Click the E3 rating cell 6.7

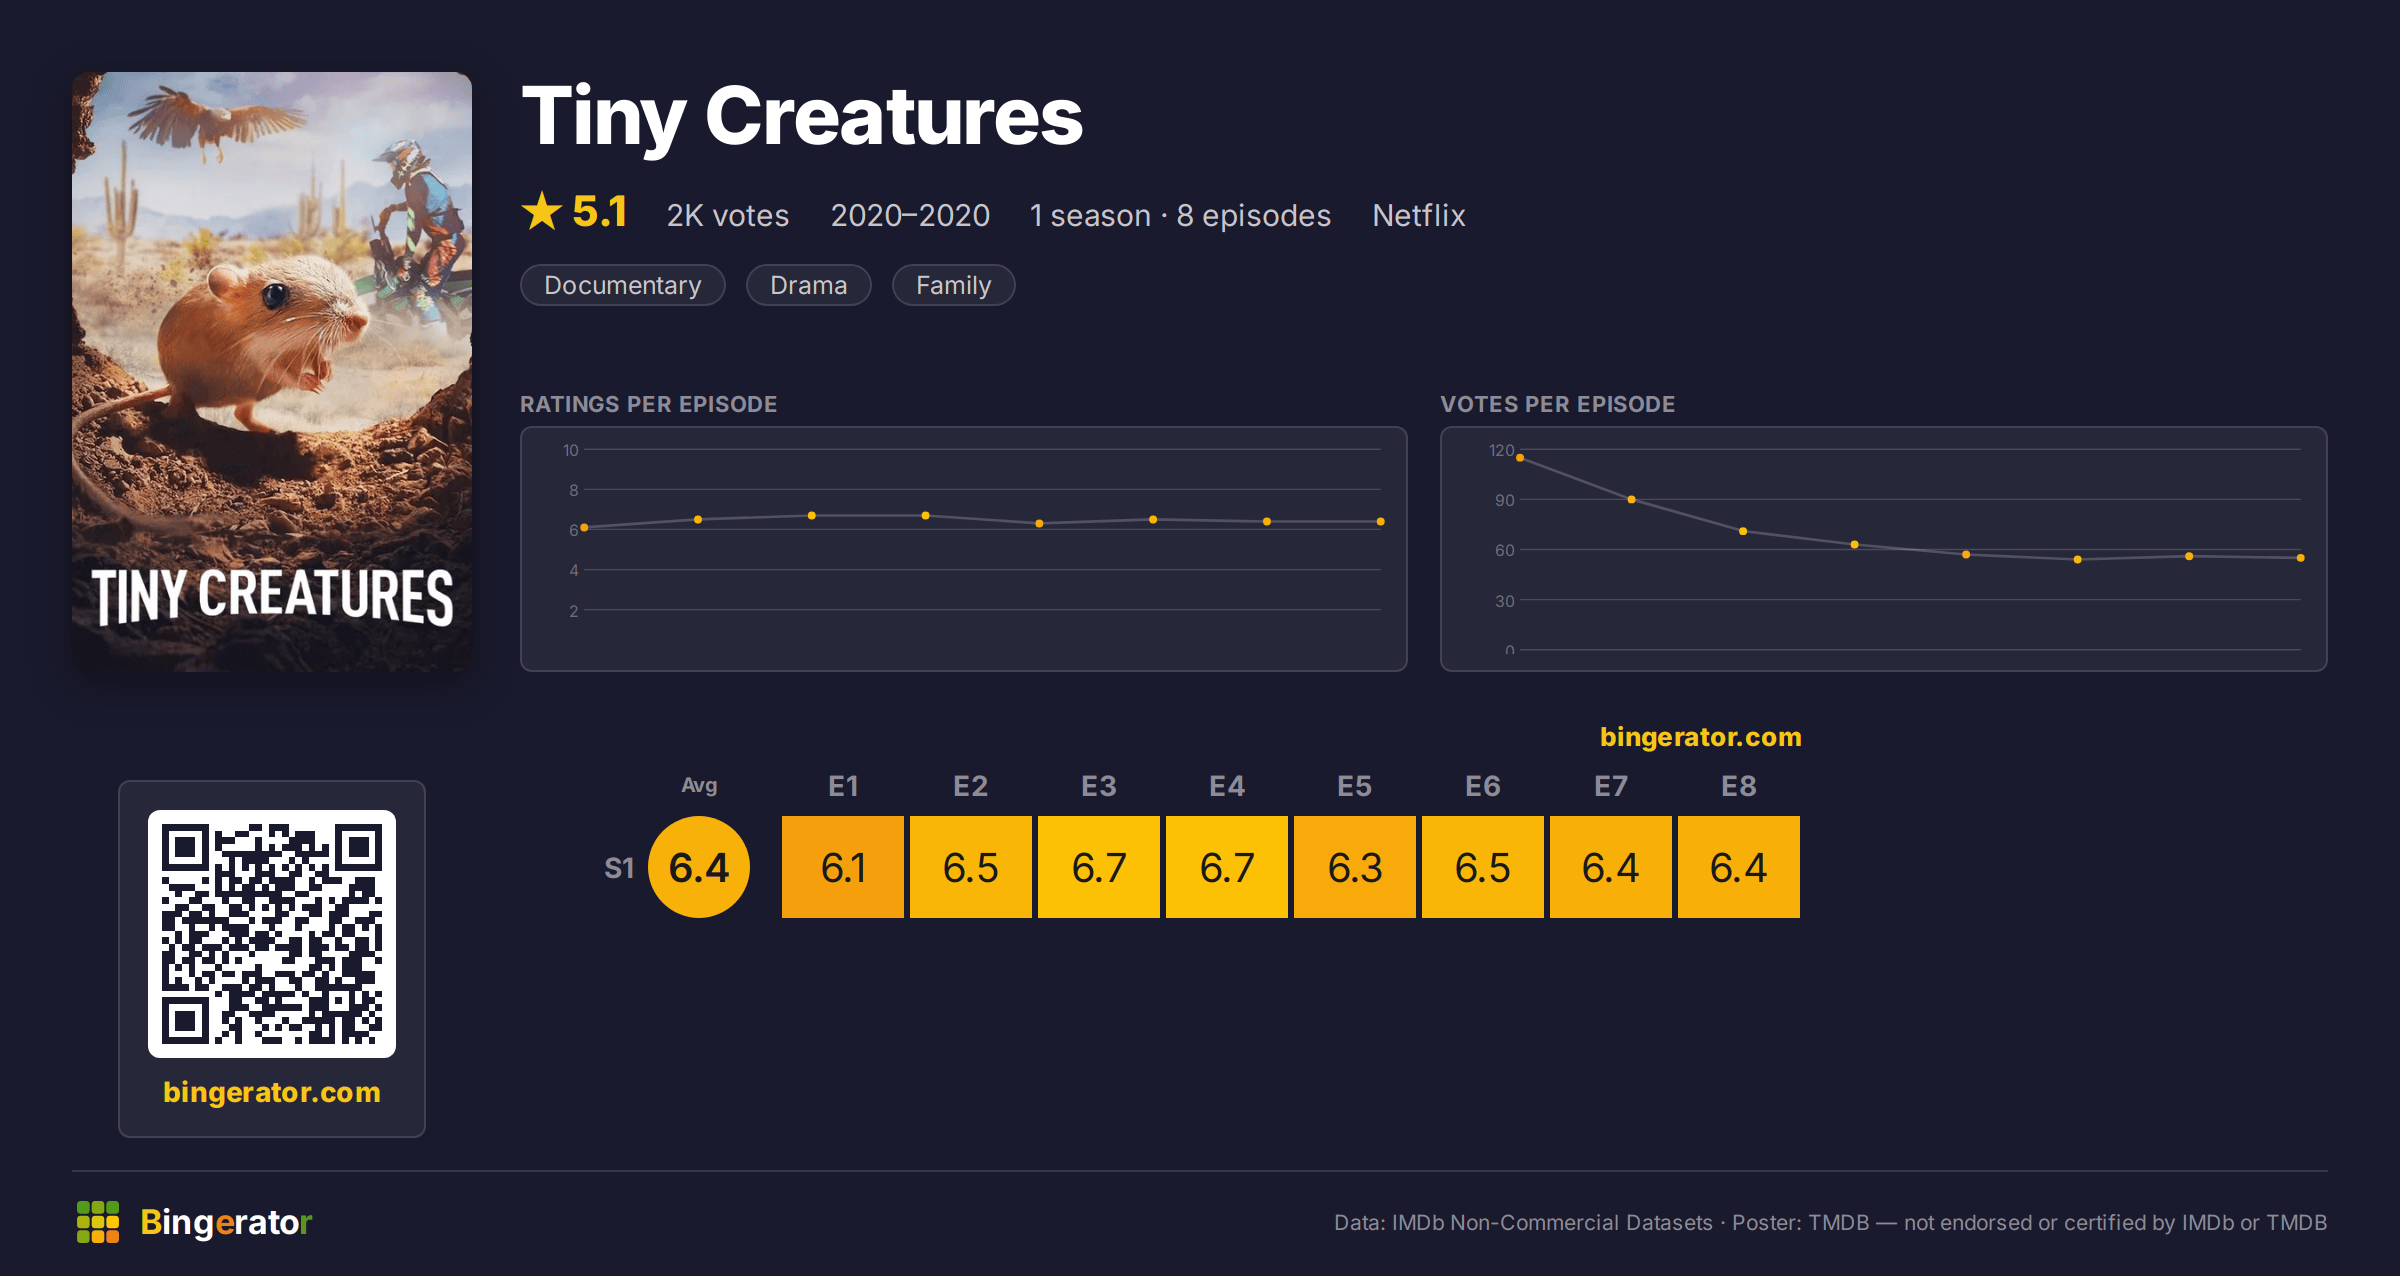1099,867
